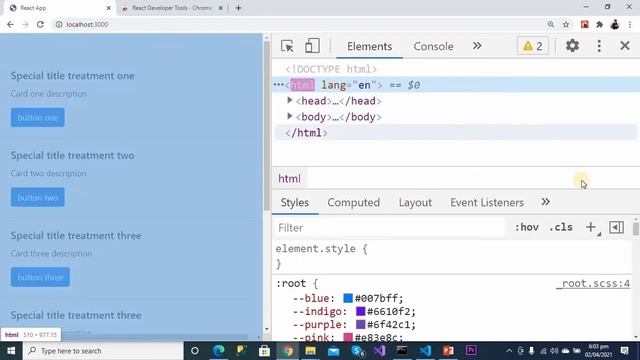Go back in browser history
The height and width of the screenshot is (360, 640).
10,24
